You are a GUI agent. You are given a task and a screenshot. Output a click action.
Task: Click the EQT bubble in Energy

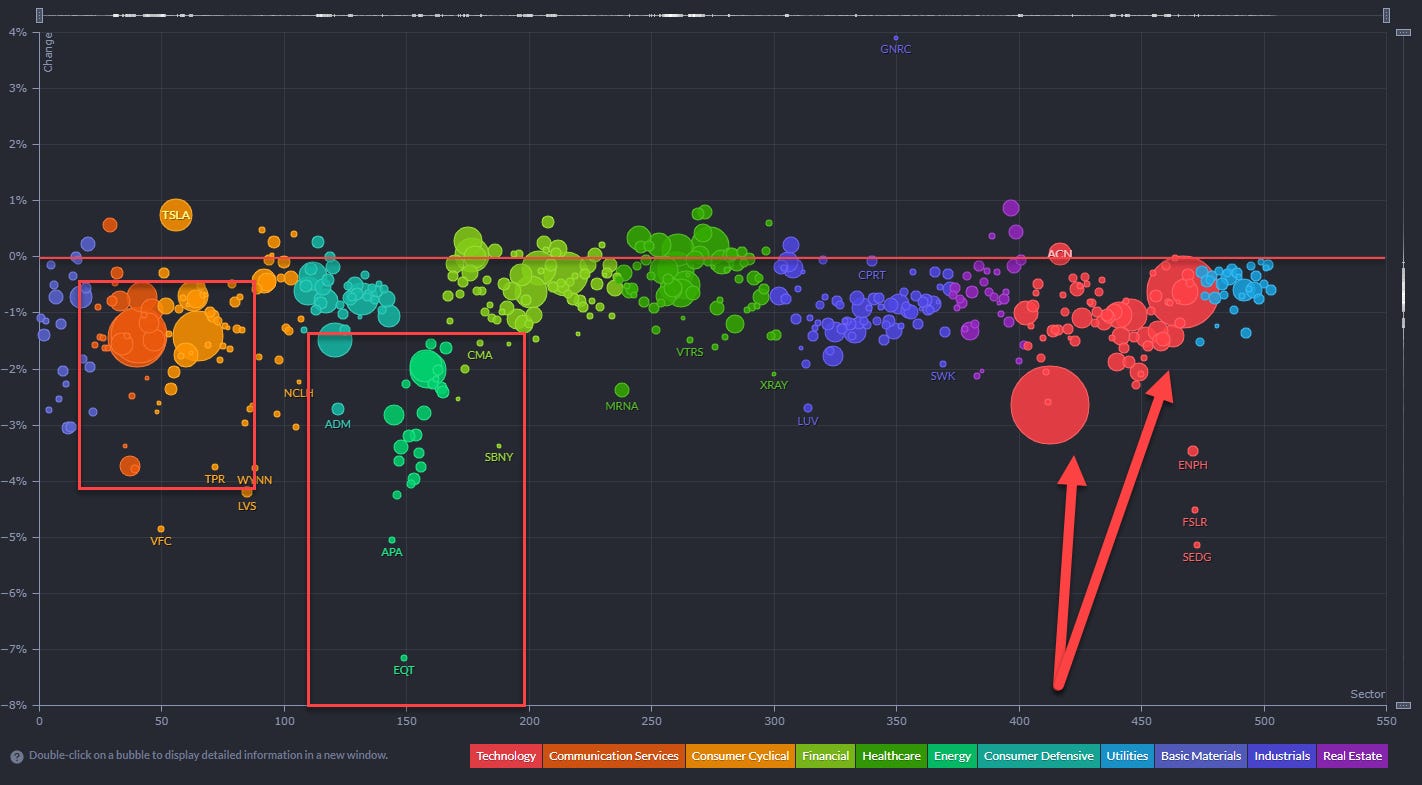tap(404, 658)
